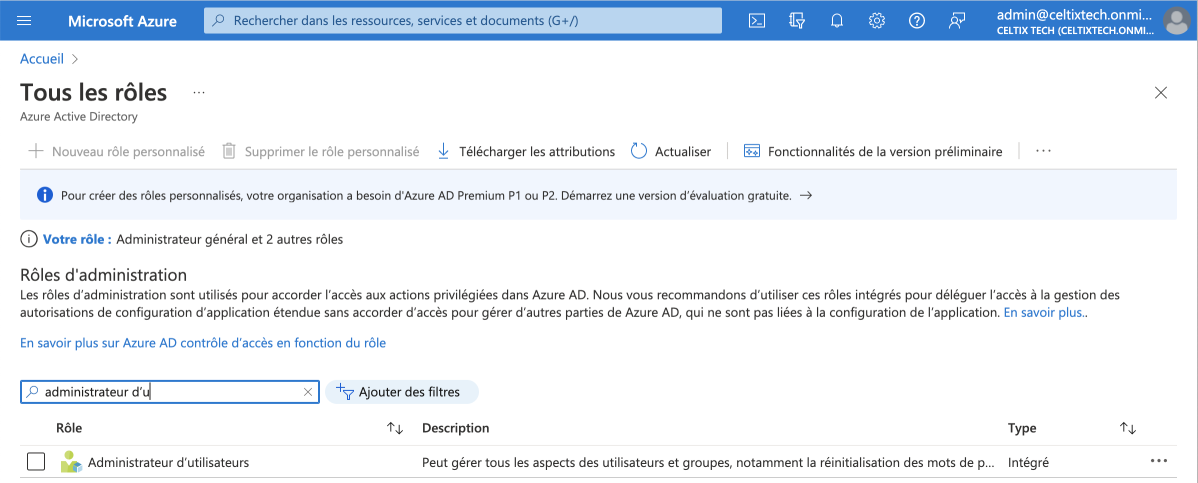Open the portal settings gear
1198x483 pixels.
876,21
